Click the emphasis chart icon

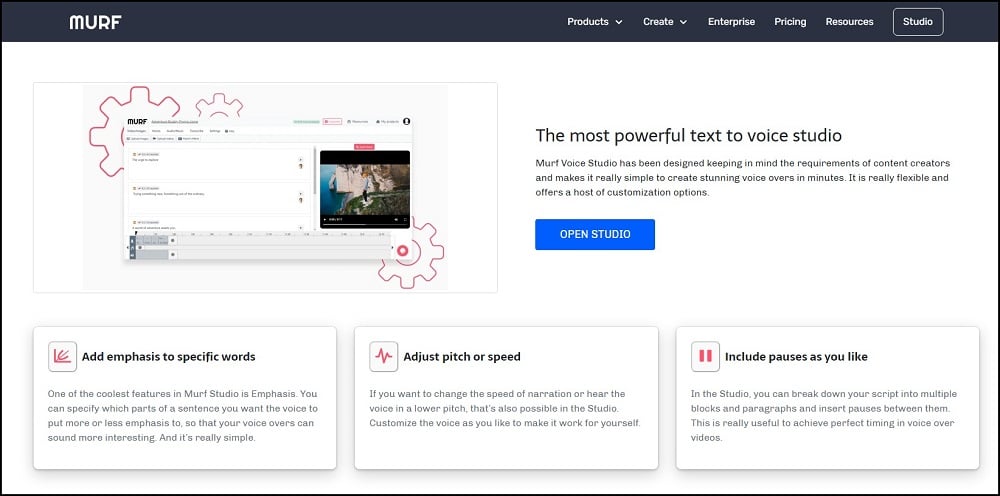click(x=62, y=356)
